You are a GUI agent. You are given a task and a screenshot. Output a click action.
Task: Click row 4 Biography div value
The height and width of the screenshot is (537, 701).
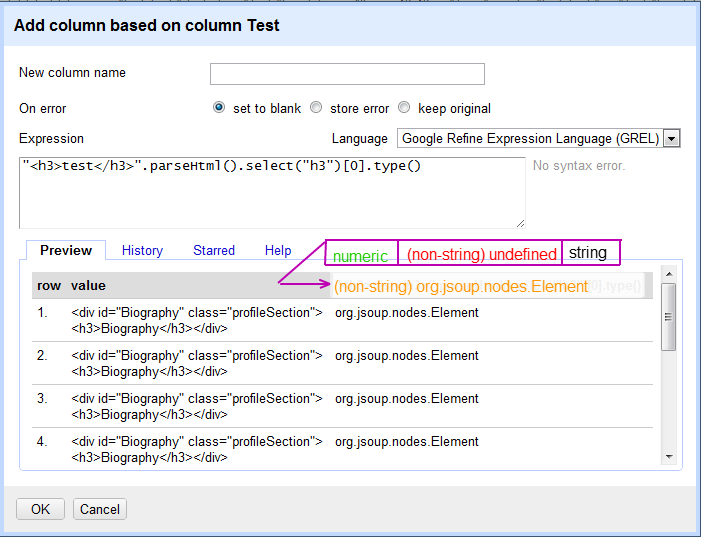coord(197,449)
